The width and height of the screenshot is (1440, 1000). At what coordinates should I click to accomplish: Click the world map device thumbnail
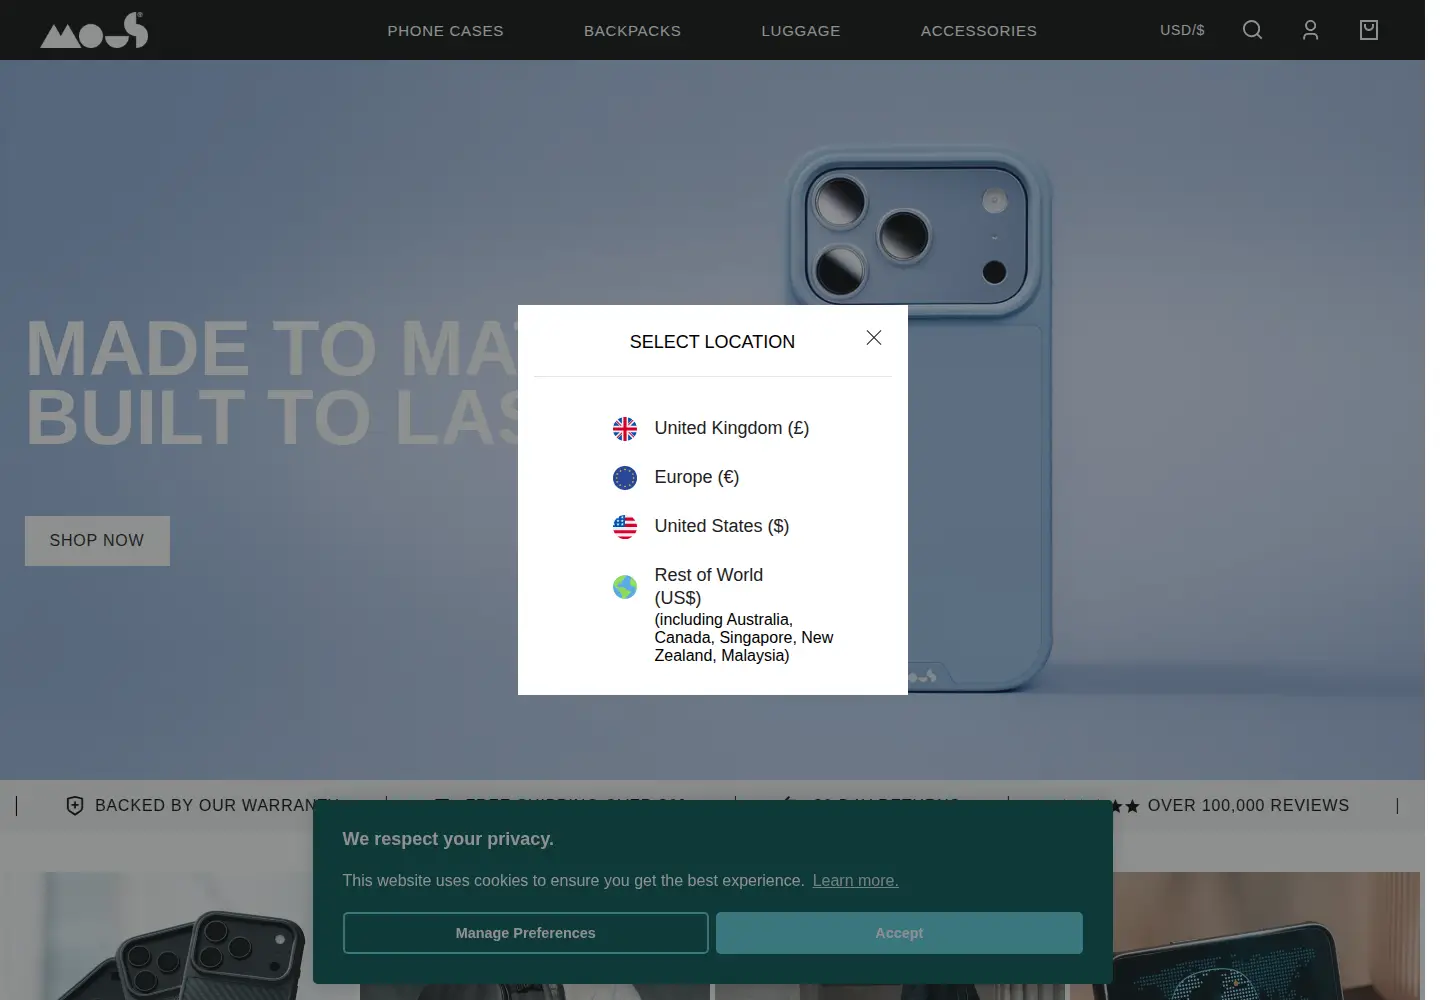click(1245, 936)
